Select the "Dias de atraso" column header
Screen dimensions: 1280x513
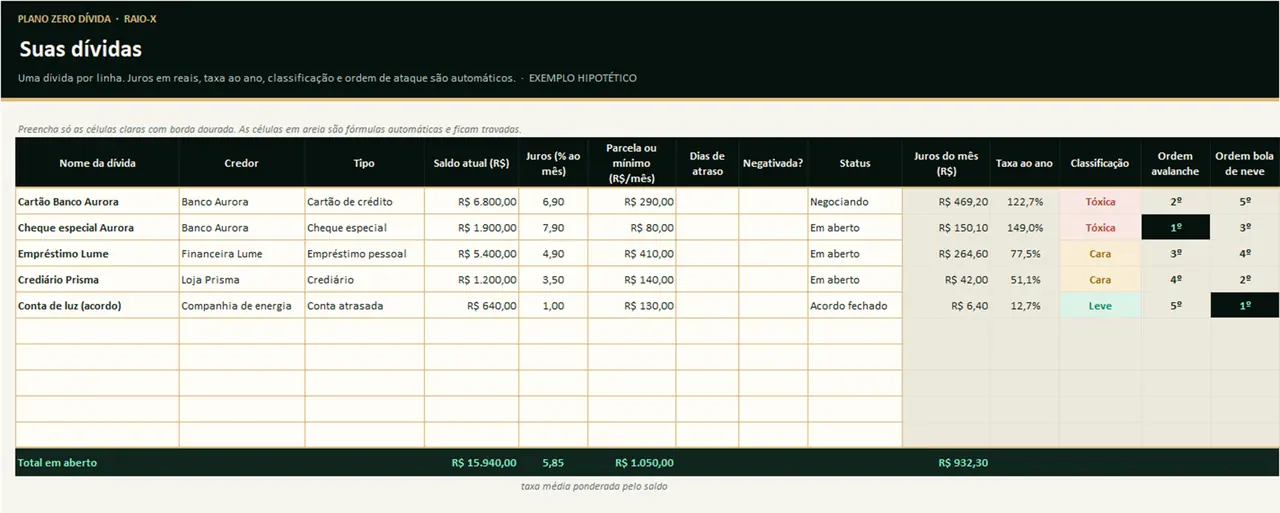coord(708,163)
